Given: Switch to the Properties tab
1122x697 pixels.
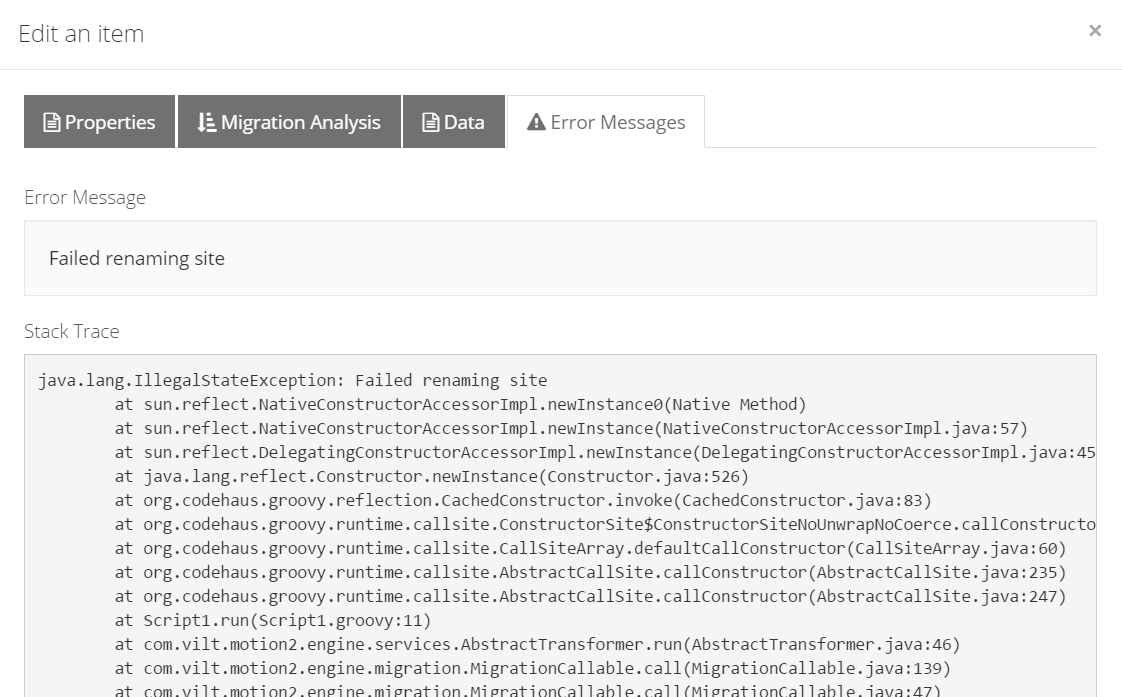Looking at the screenshot, I should click(99, 122).
